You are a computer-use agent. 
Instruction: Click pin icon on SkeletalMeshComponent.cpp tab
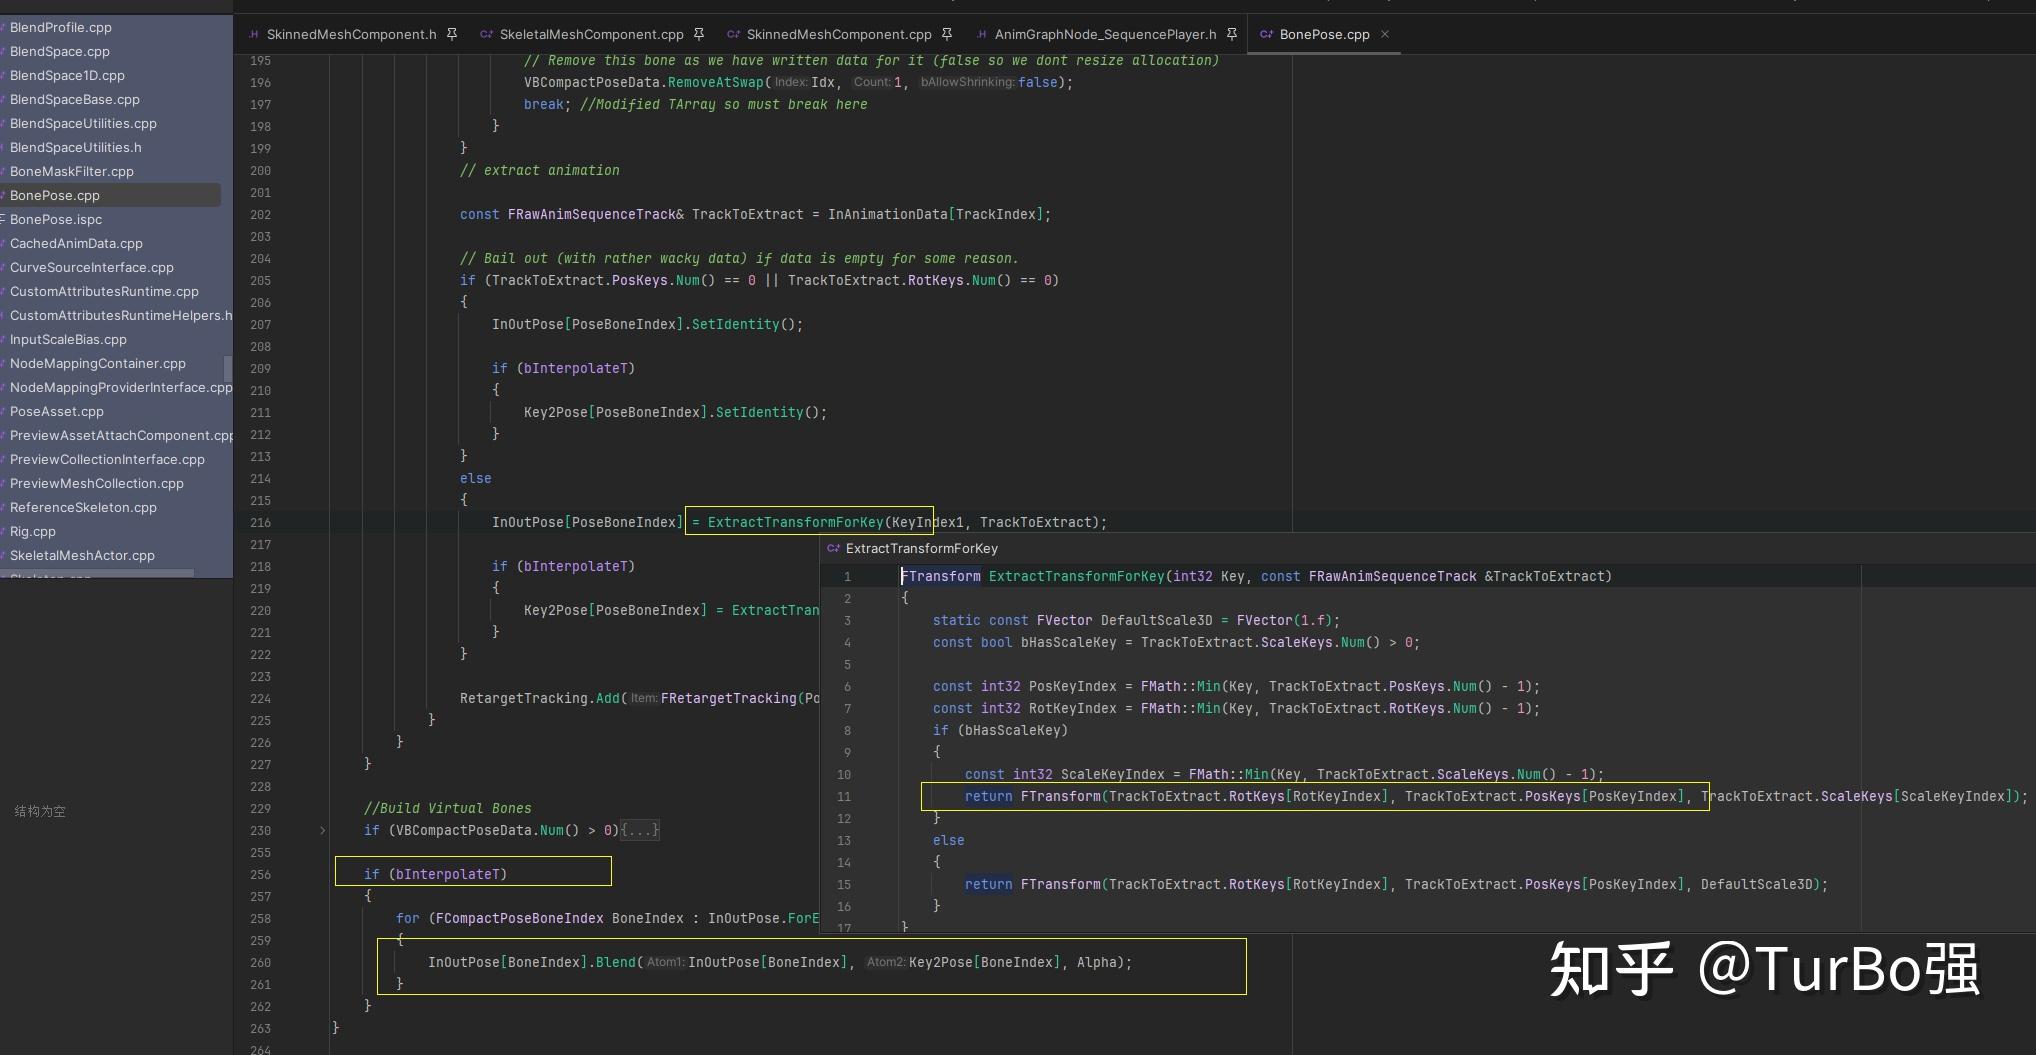tap(699, 34)
